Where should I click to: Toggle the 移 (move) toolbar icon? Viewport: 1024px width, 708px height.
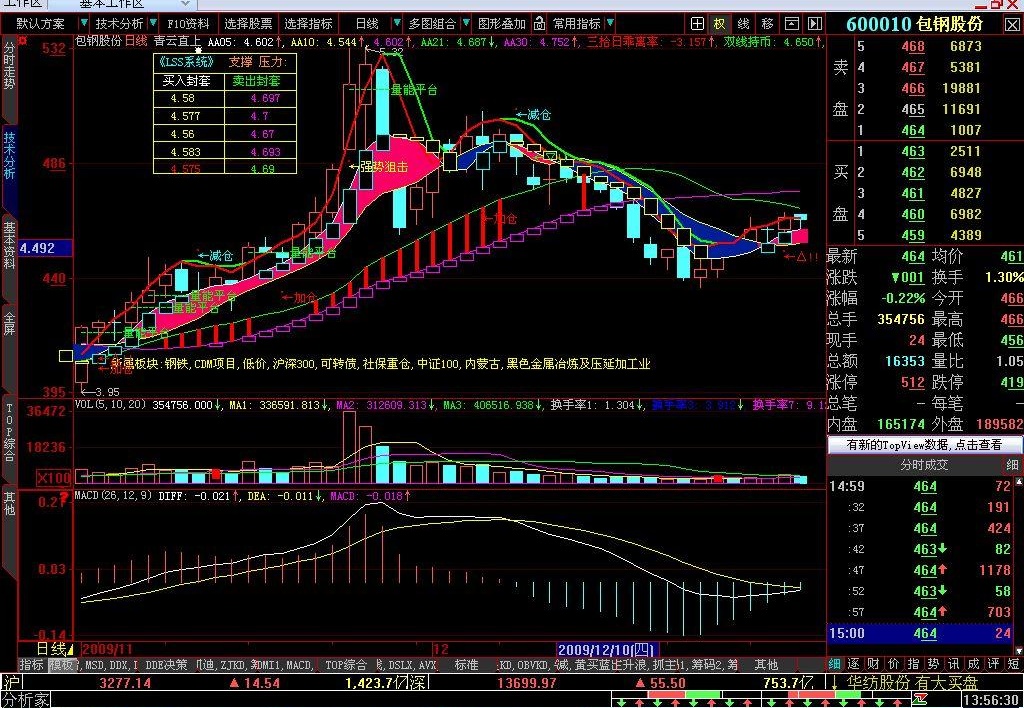767,24
